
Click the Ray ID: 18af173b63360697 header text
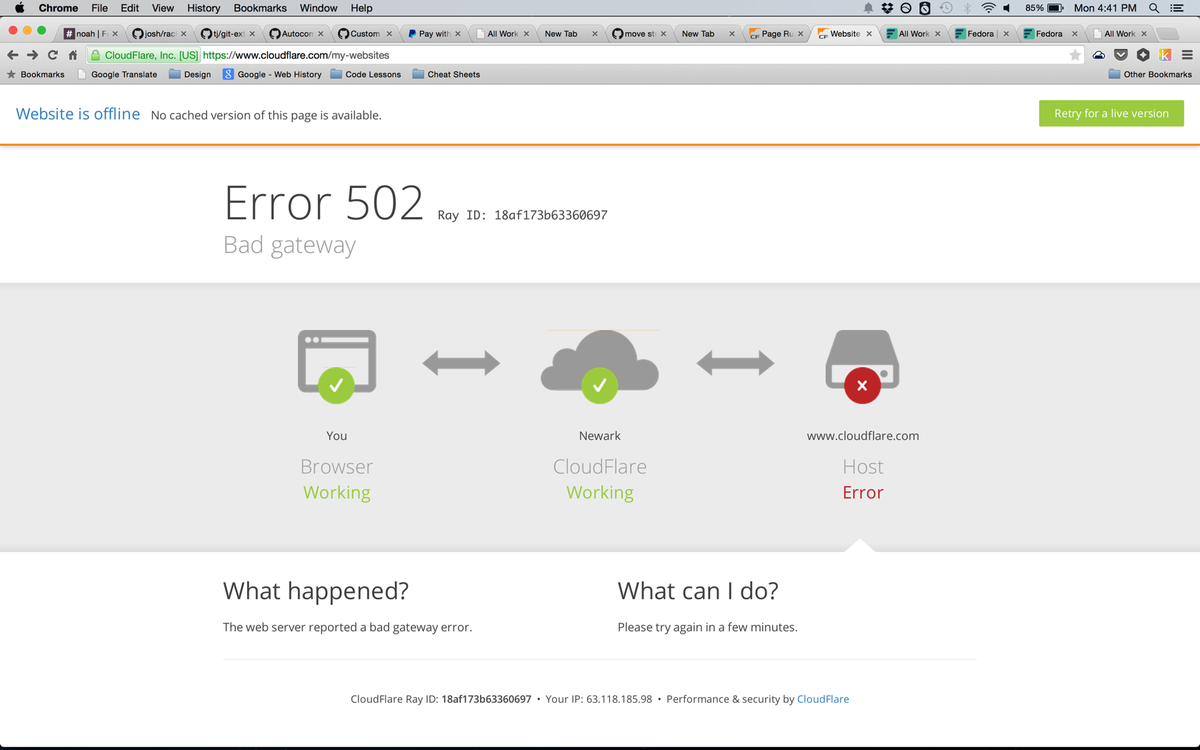click(522, 215)
